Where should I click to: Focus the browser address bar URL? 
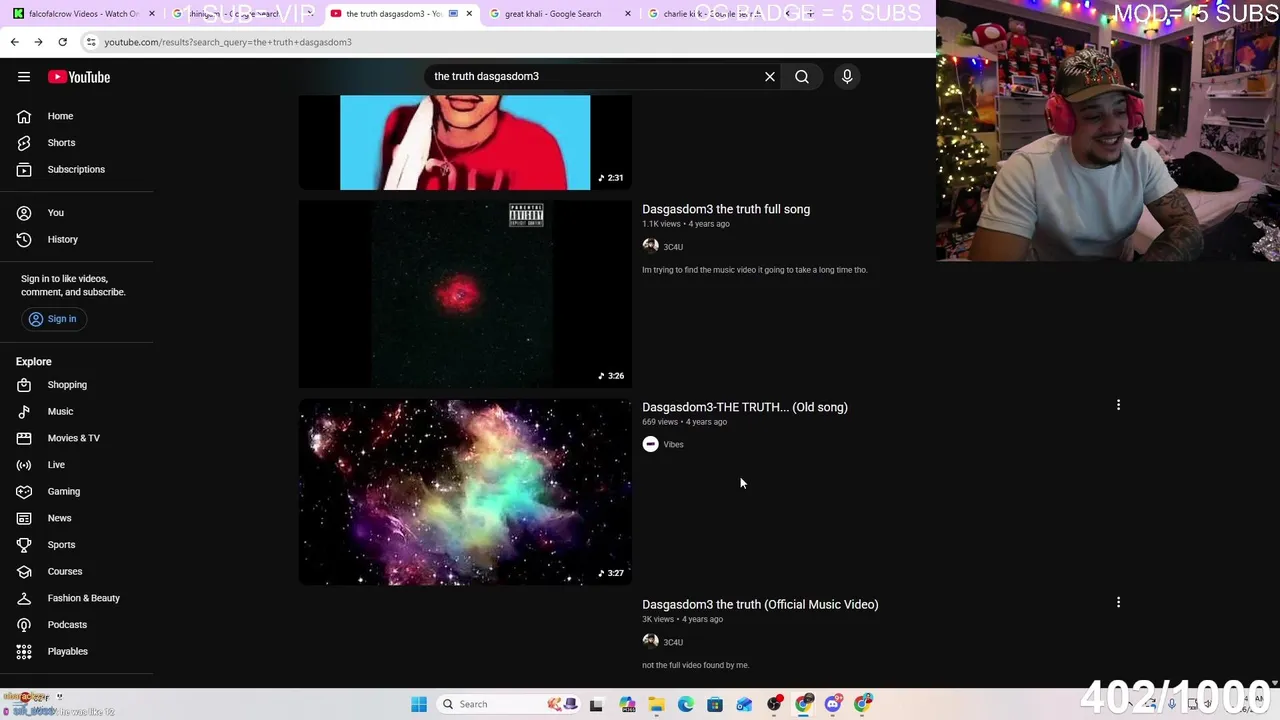[228, 42]
